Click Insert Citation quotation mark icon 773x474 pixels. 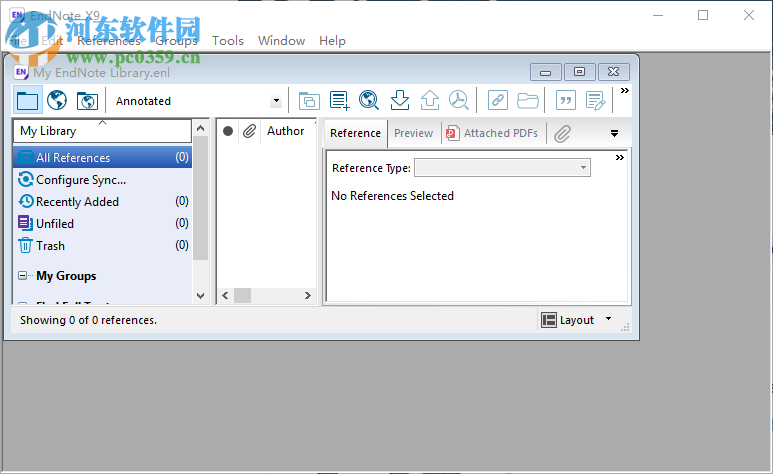pos(566,101)
